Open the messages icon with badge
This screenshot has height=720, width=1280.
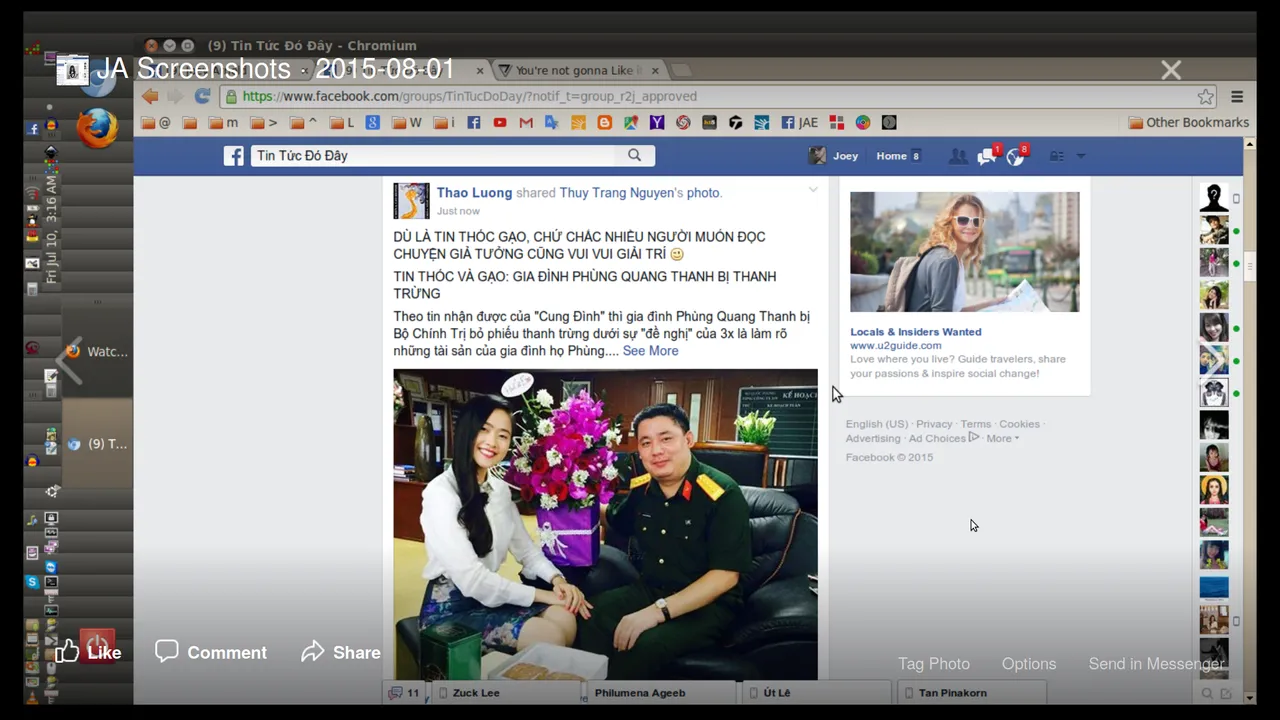point(988,155)
